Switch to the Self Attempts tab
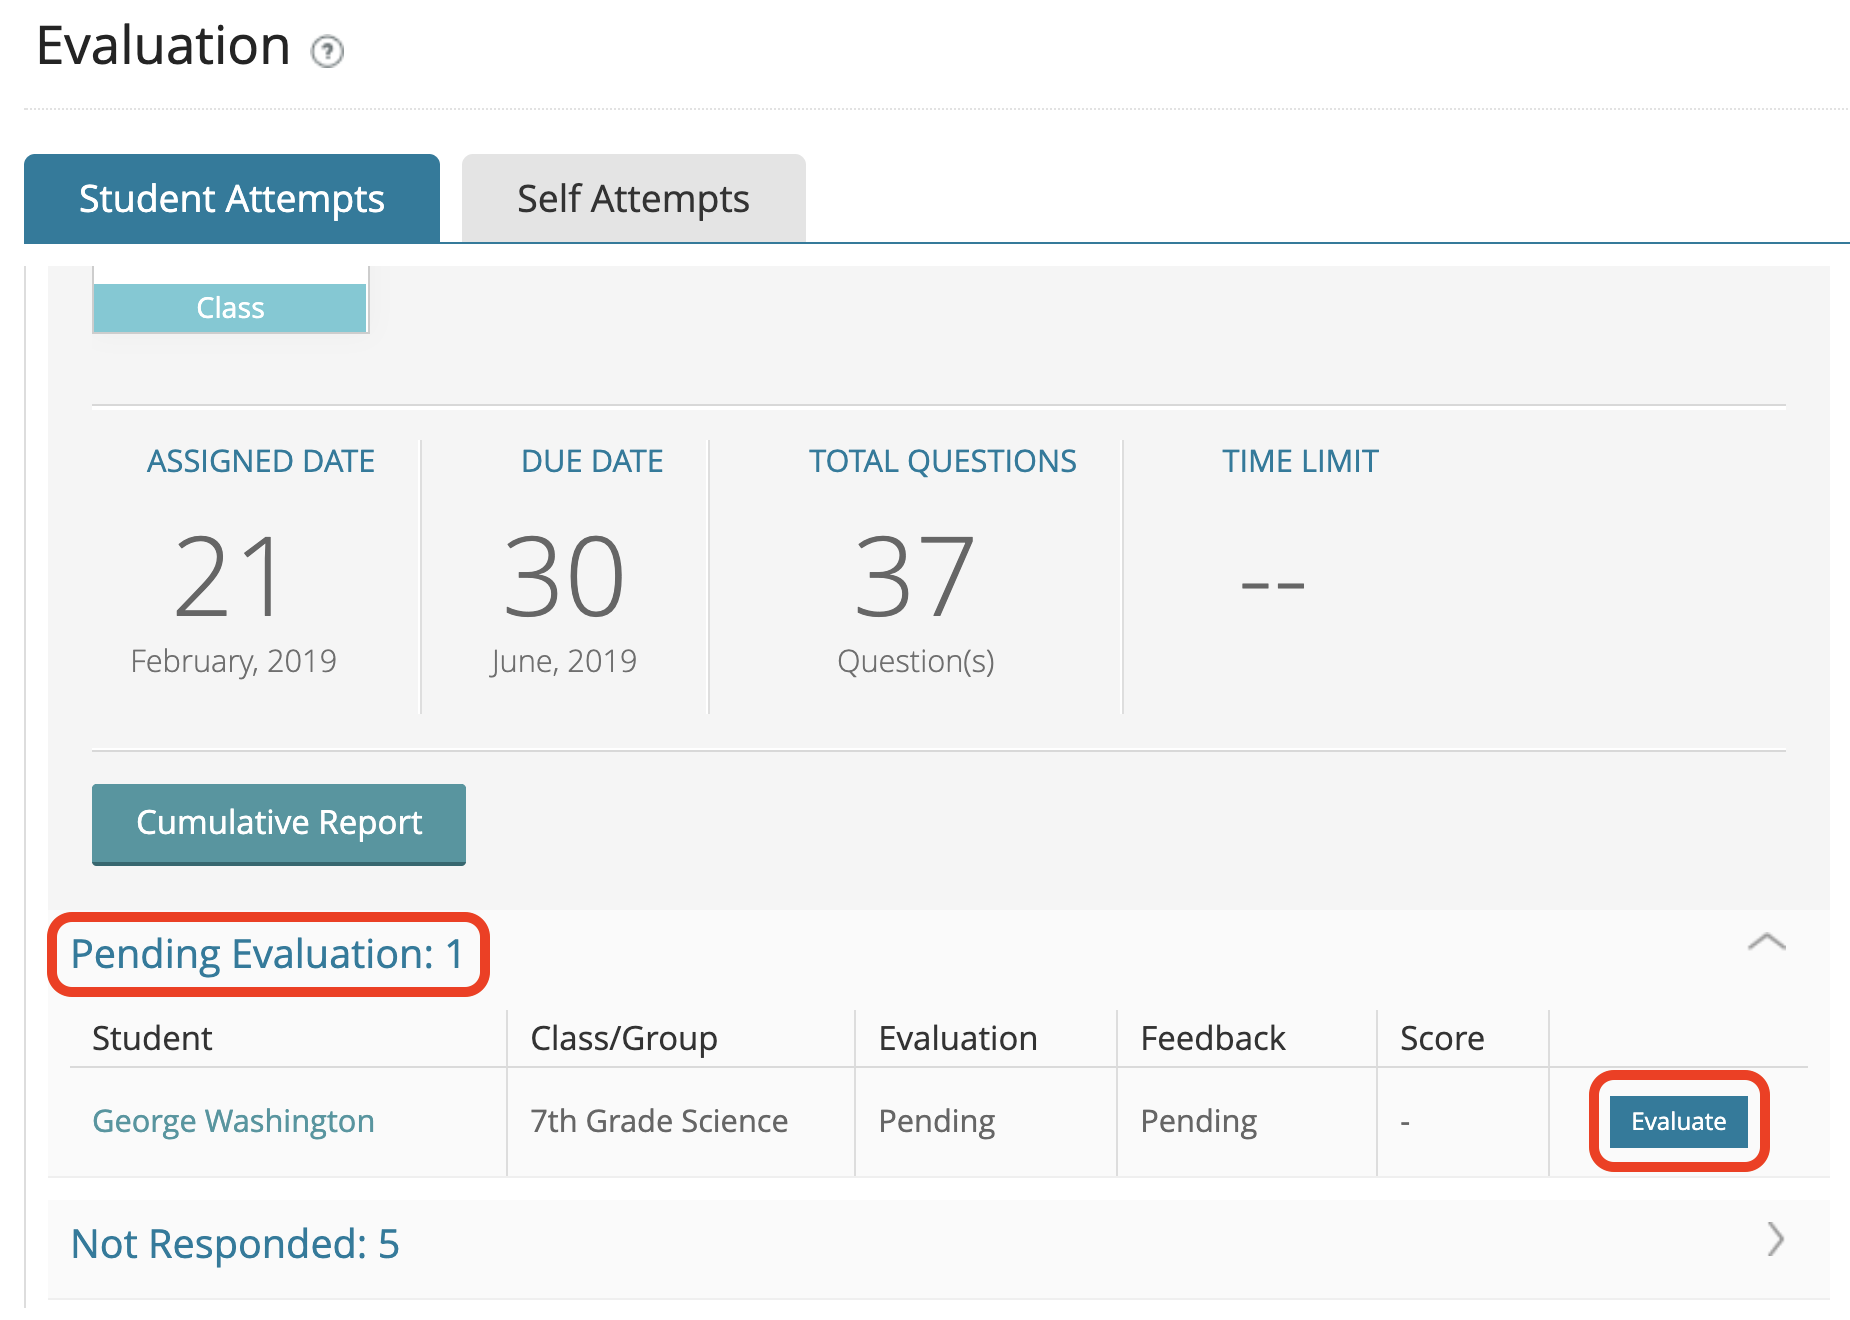 pos(633,199)
